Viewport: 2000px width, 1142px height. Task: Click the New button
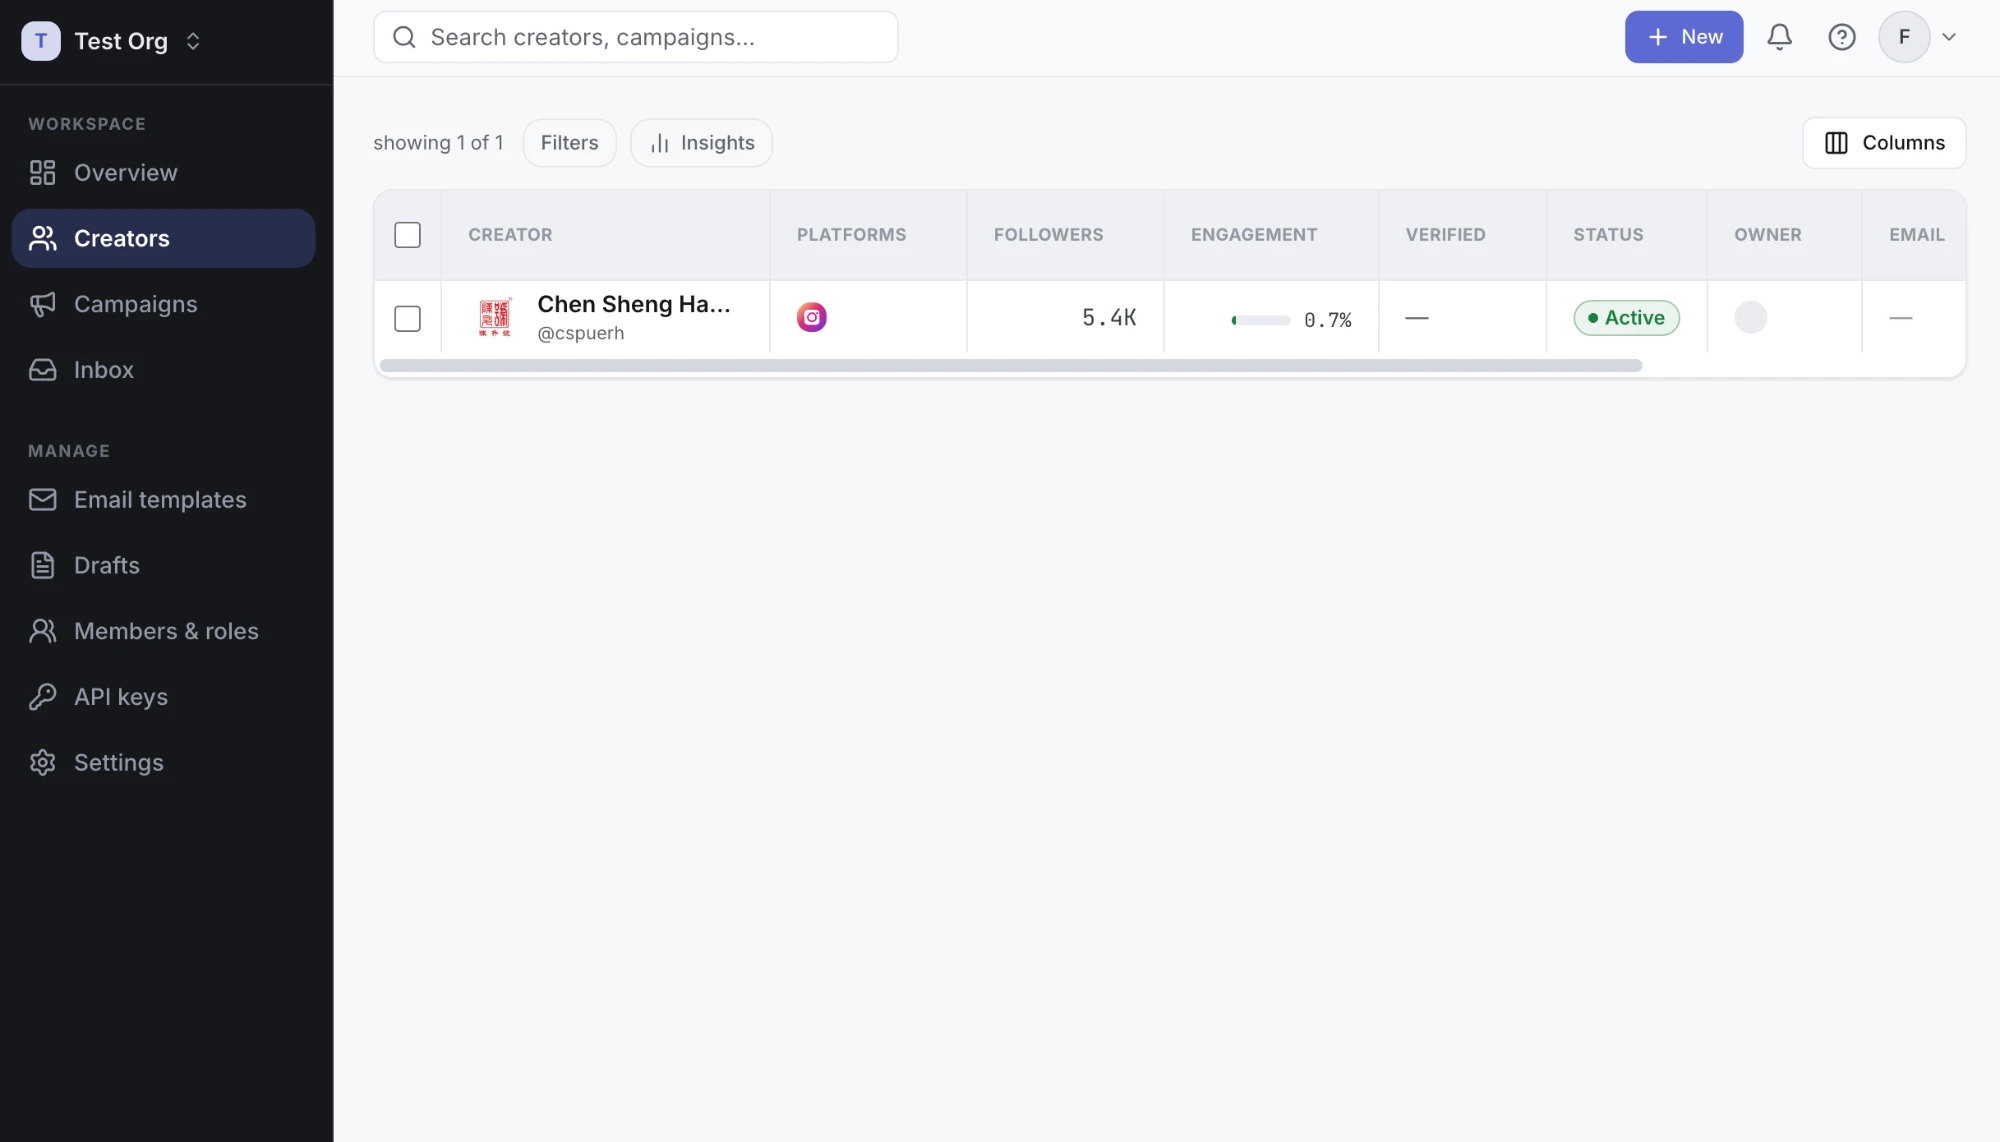pyautogui.click(x=1684, y=37)
